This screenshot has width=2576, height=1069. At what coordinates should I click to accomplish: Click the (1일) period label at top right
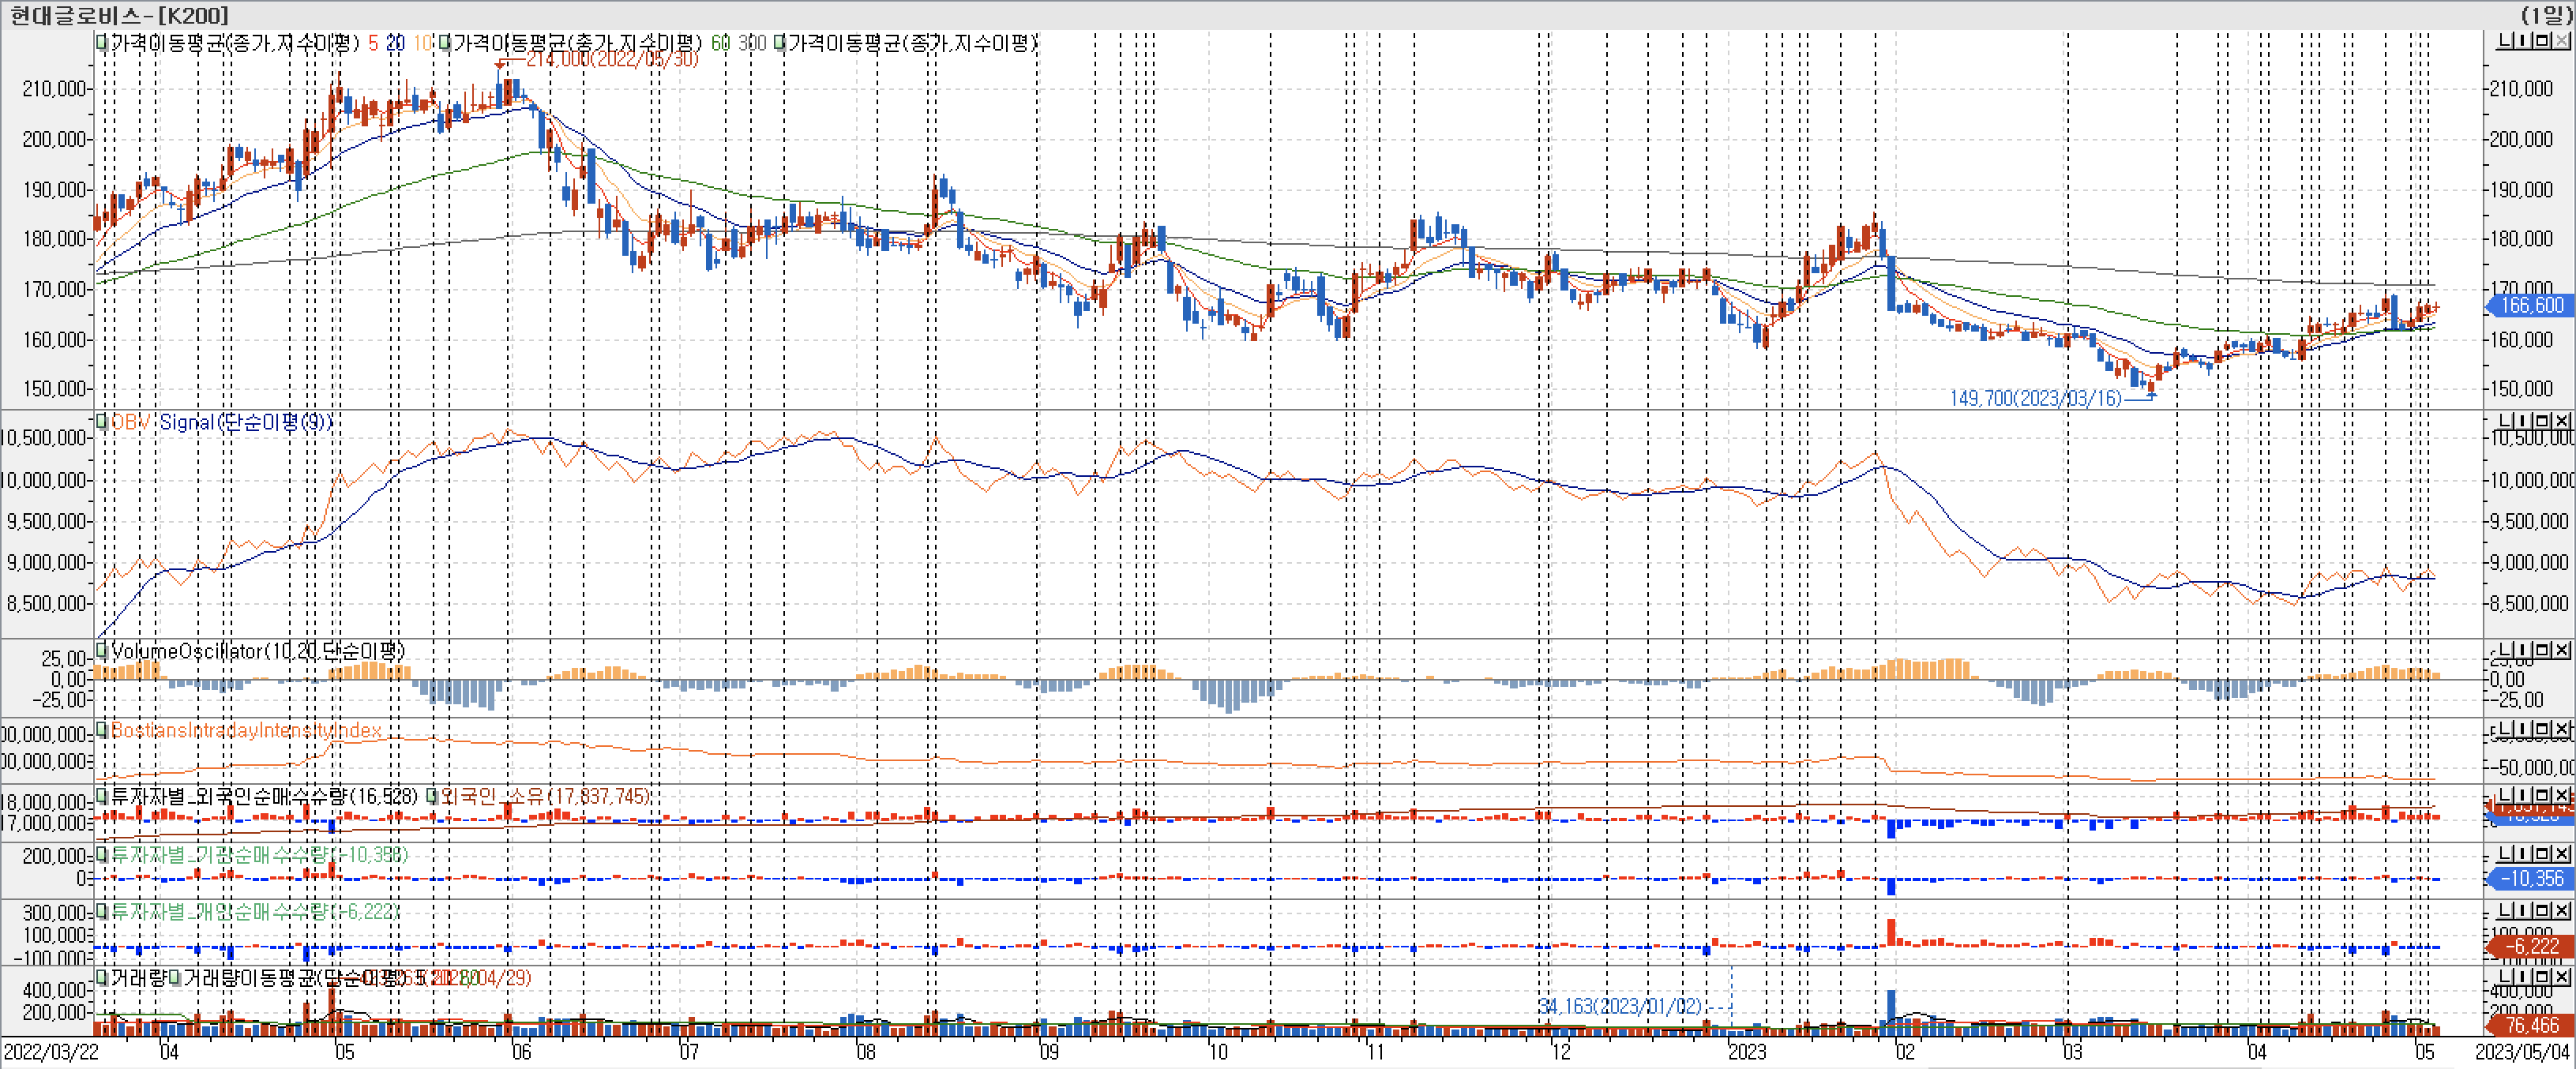[x=2546, y=14]
